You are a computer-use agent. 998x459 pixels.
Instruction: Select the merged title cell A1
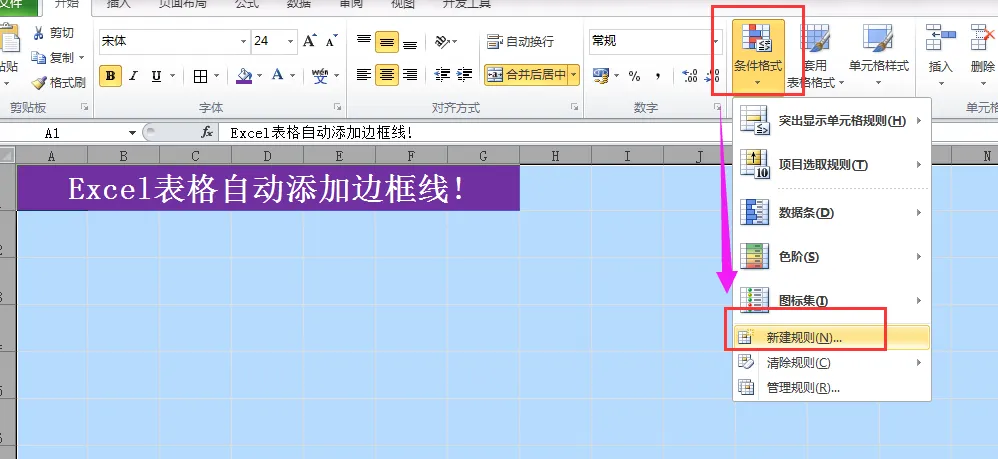(268, 188)
